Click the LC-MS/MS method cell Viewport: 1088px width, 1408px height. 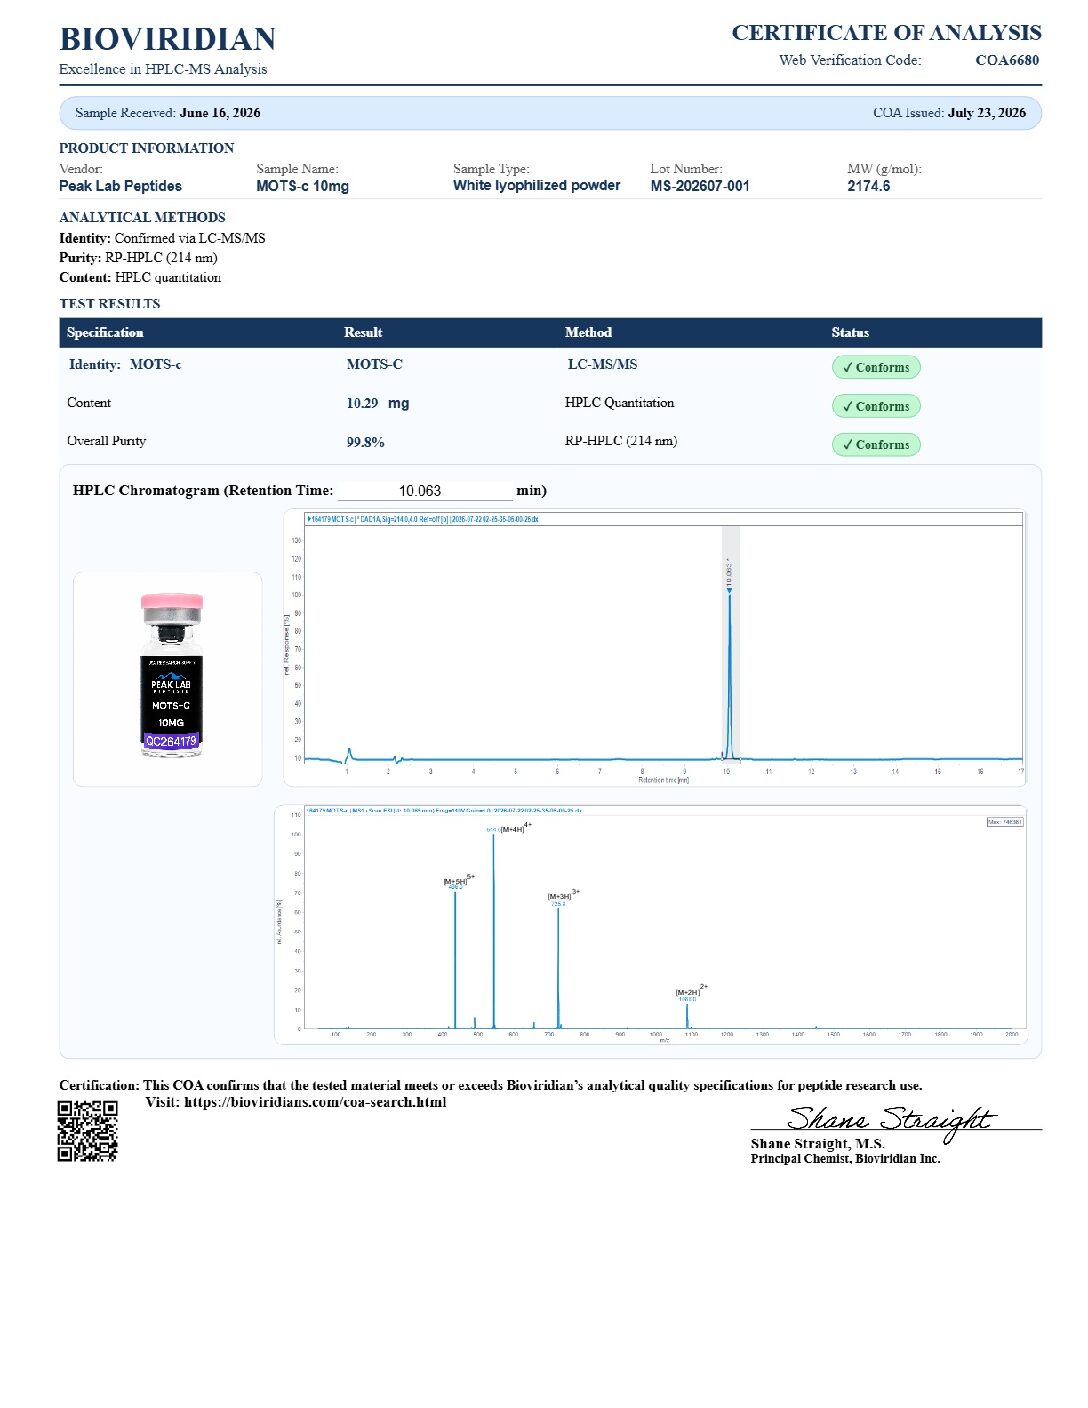coord(602,364)
